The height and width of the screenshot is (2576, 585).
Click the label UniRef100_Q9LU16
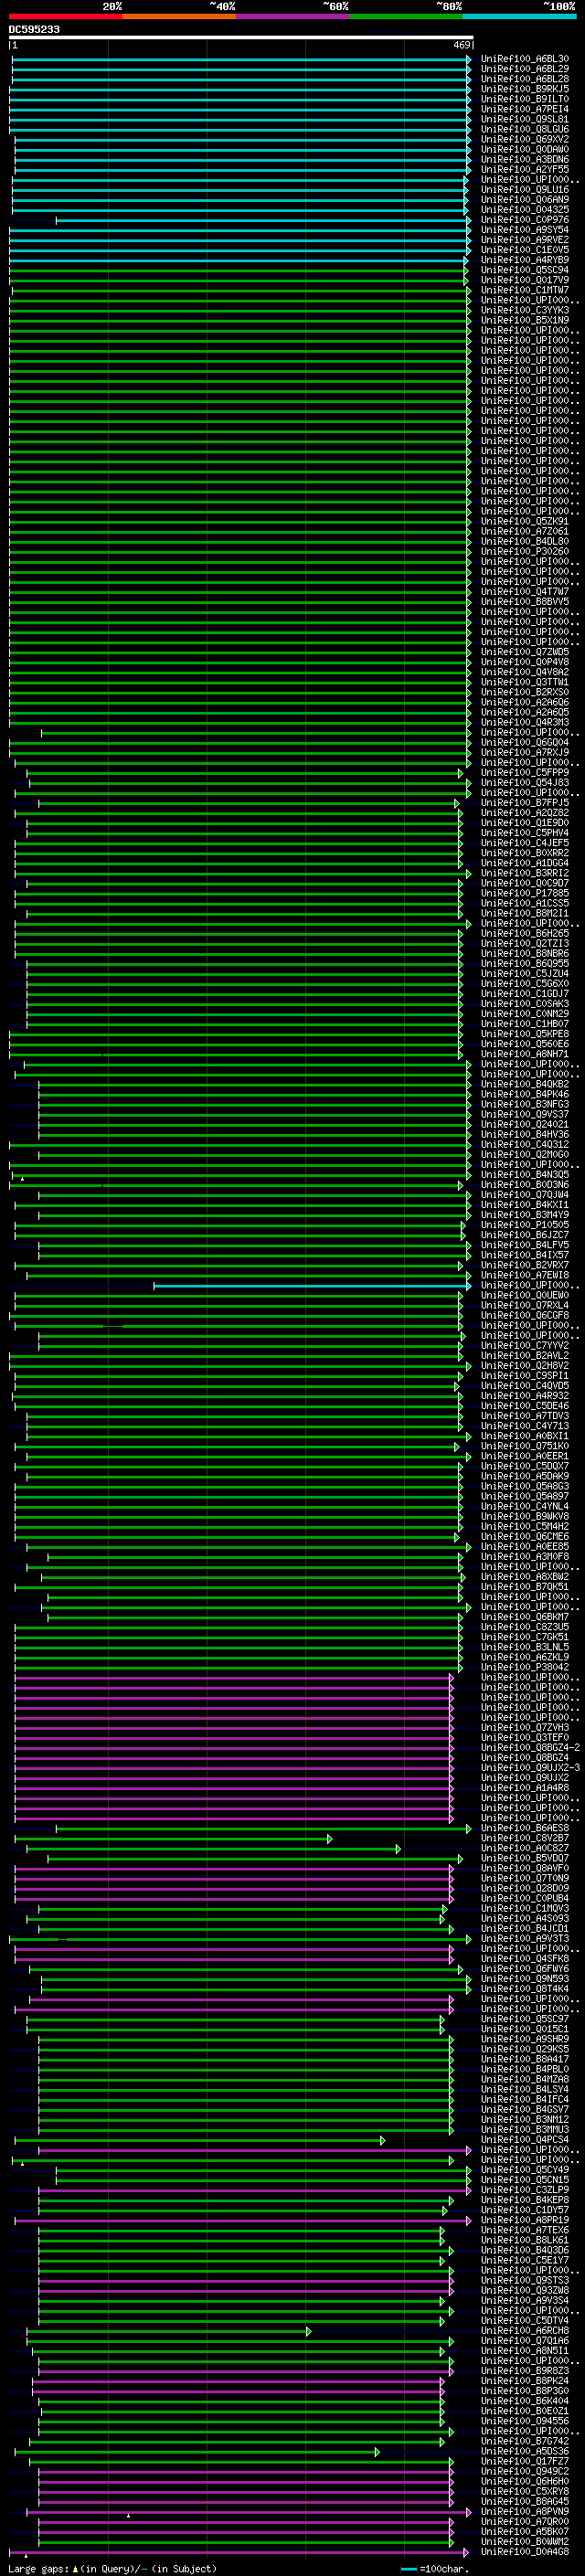[525, 190]
